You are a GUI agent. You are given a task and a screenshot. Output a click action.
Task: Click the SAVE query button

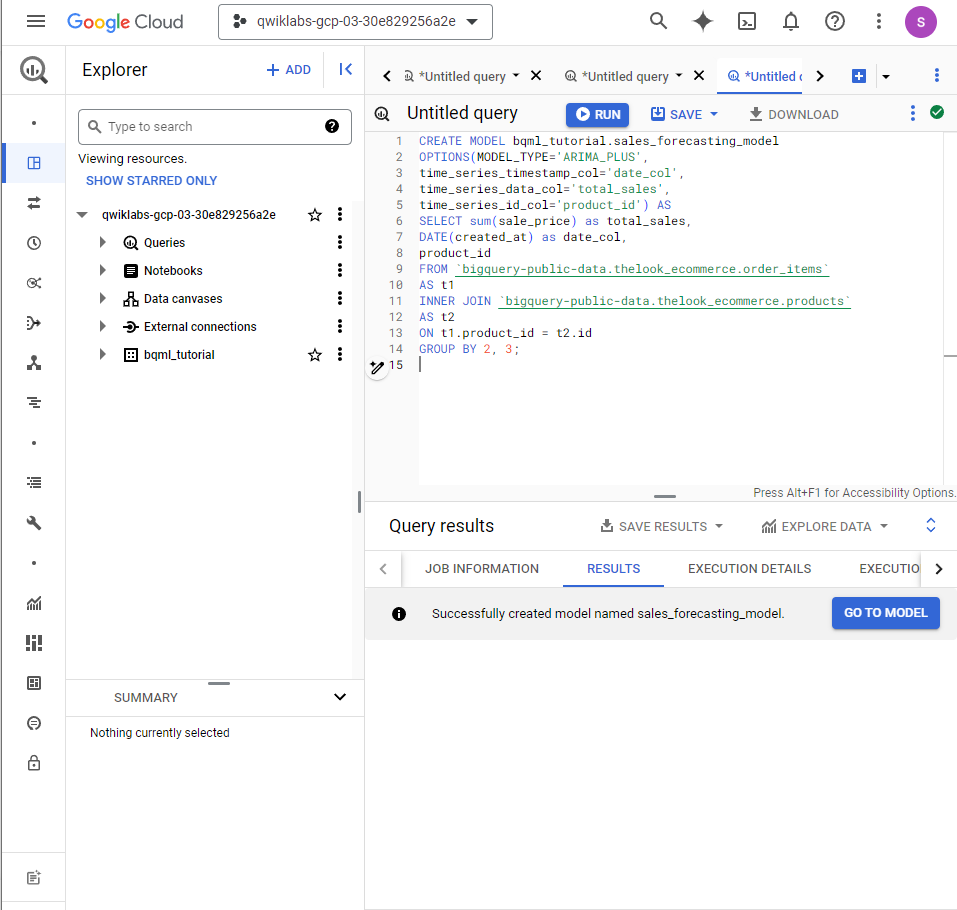(676, 115)
